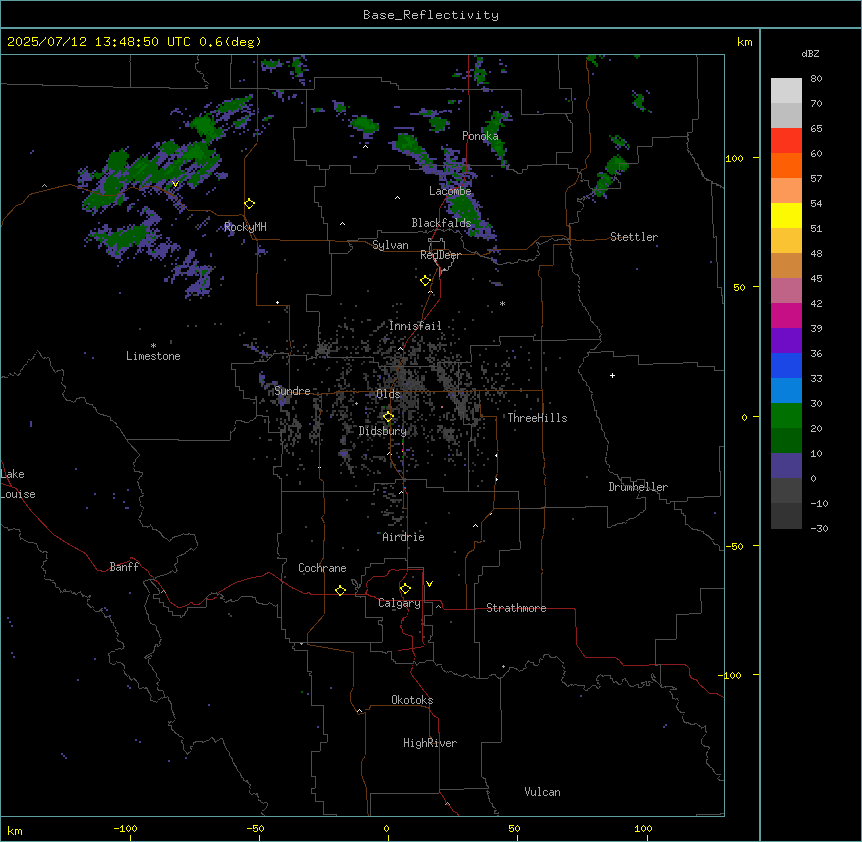Image resolution: width=862 pixels, height=842 pixels.
Task: Select the HighRiver label
Action: 430,743
